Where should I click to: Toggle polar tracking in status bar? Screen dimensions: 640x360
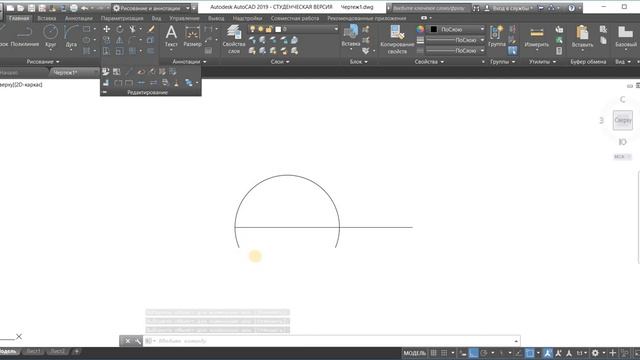[484, 353]
